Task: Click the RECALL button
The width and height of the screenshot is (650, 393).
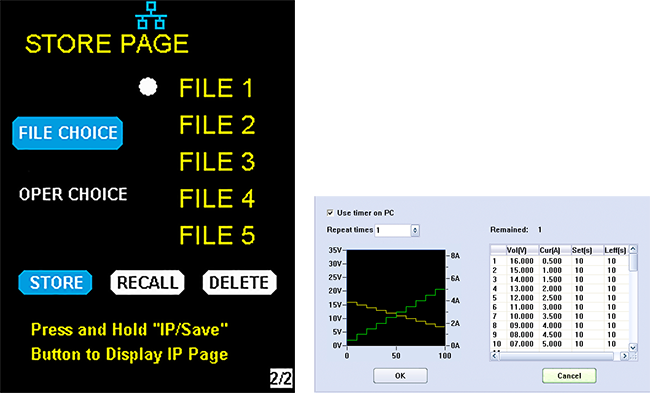Action: (x=148, y=282)
